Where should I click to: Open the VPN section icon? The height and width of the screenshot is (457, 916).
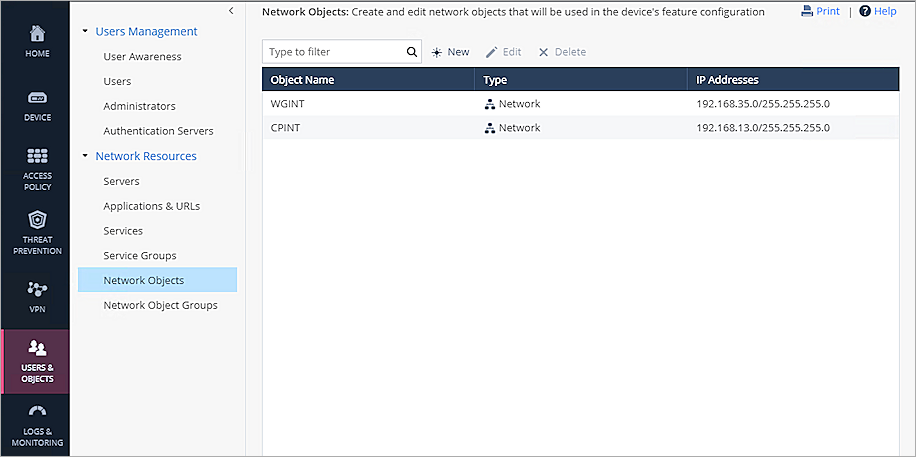click(x=37, y=289)
